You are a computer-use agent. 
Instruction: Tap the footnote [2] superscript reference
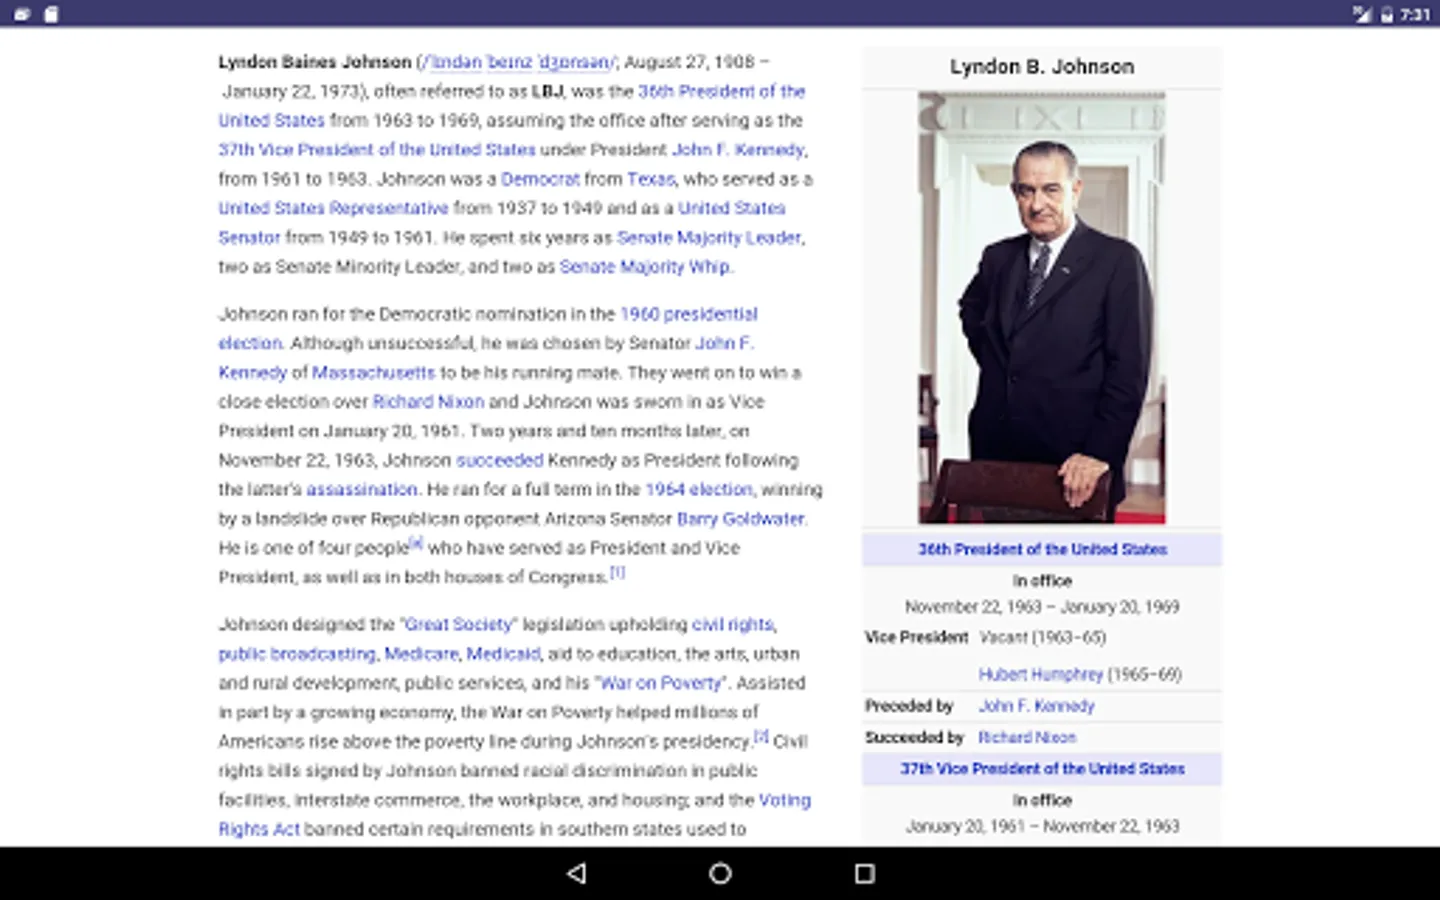761,737
